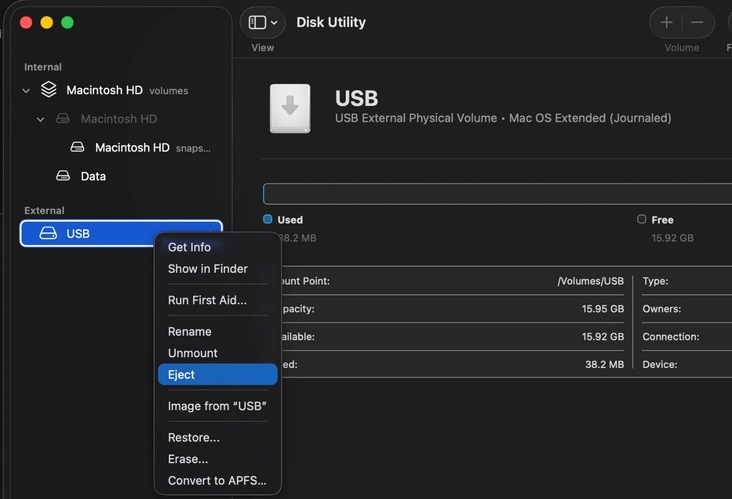Click the Device: label

(x=660, y=365)
